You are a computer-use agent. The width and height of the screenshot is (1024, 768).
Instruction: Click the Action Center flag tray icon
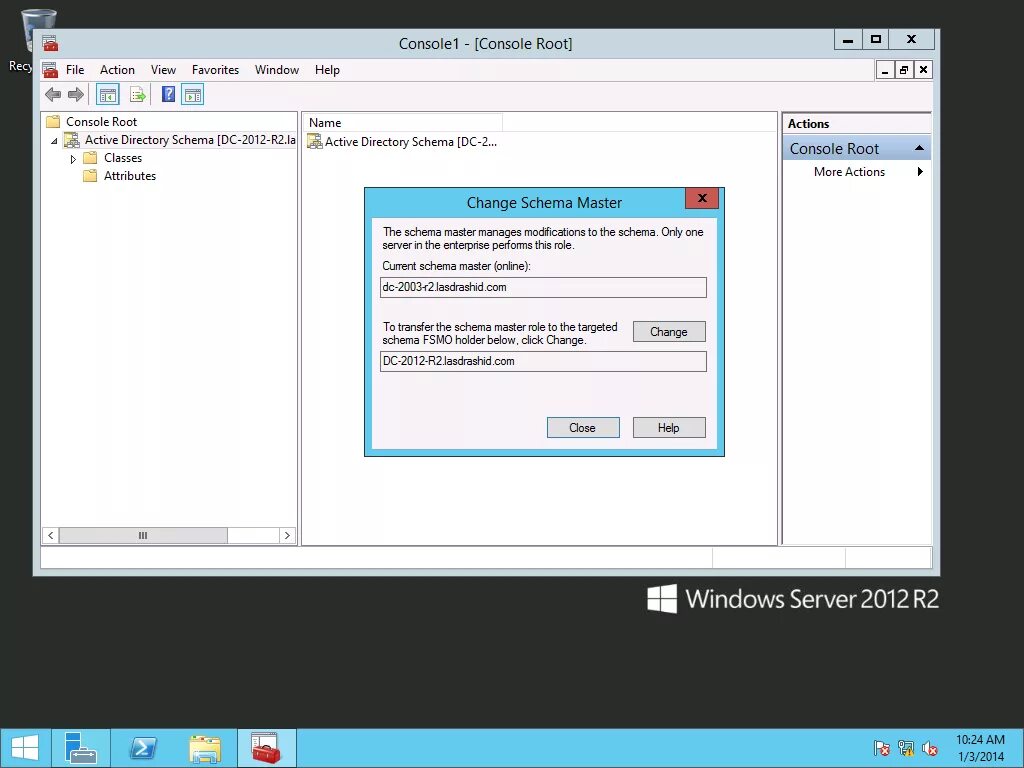882,748
